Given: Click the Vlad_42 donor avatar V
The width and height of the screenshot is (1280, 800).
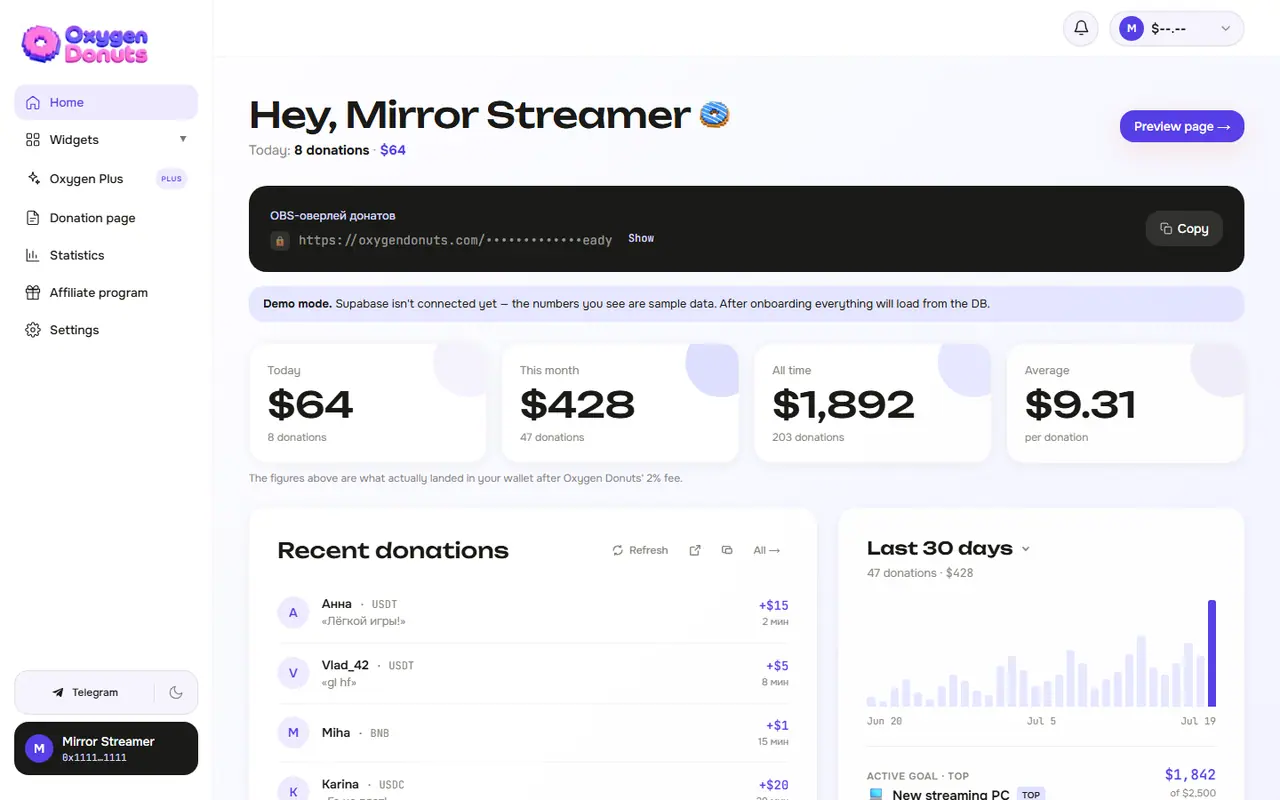Looking at the screenshot, I should 293,673.
